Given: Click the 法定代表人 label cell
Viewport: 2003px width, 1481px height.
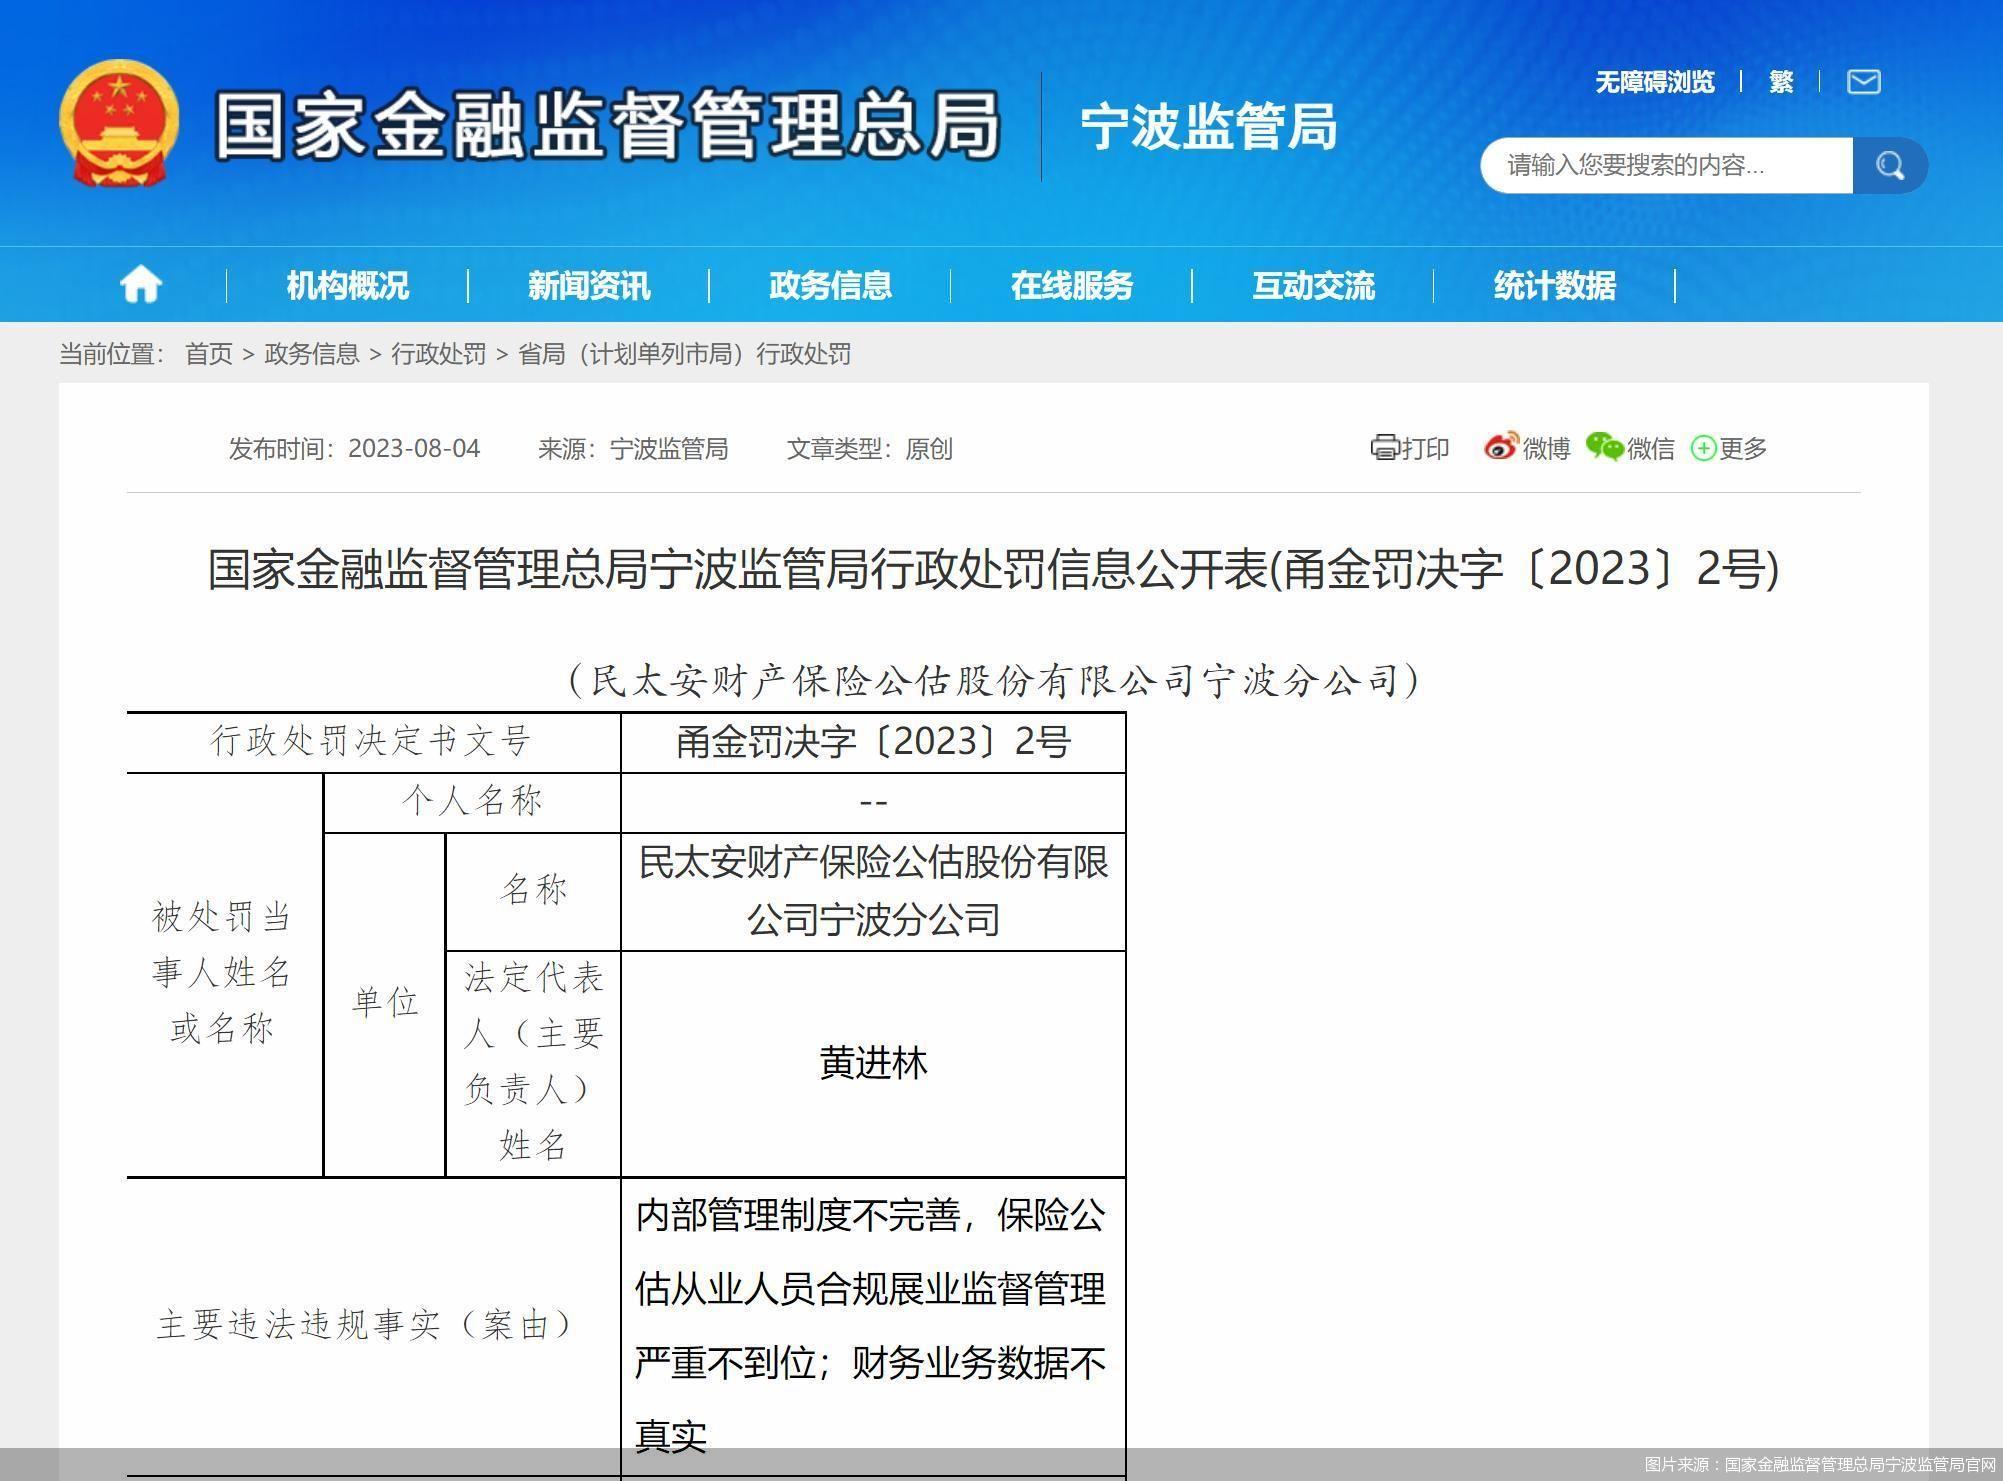Looking at the screenshot, I should pyautogui.click(x=533, y=1063).
